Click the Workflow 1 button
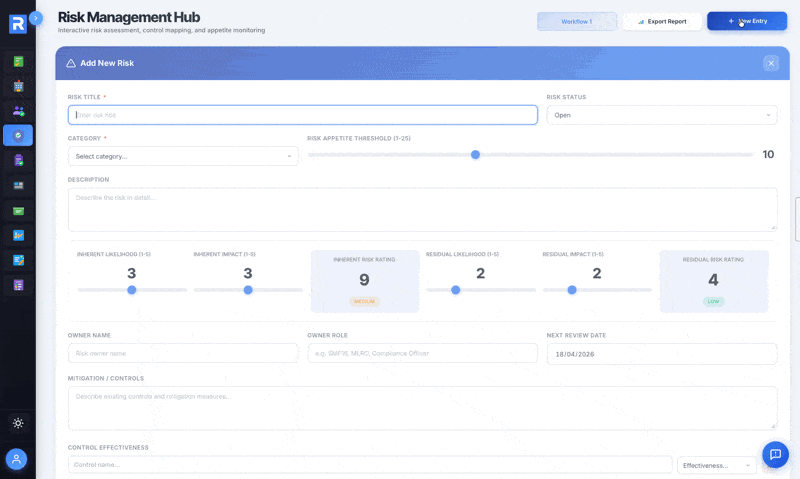Screen dimensions: 800x479 tap(577, 21)
